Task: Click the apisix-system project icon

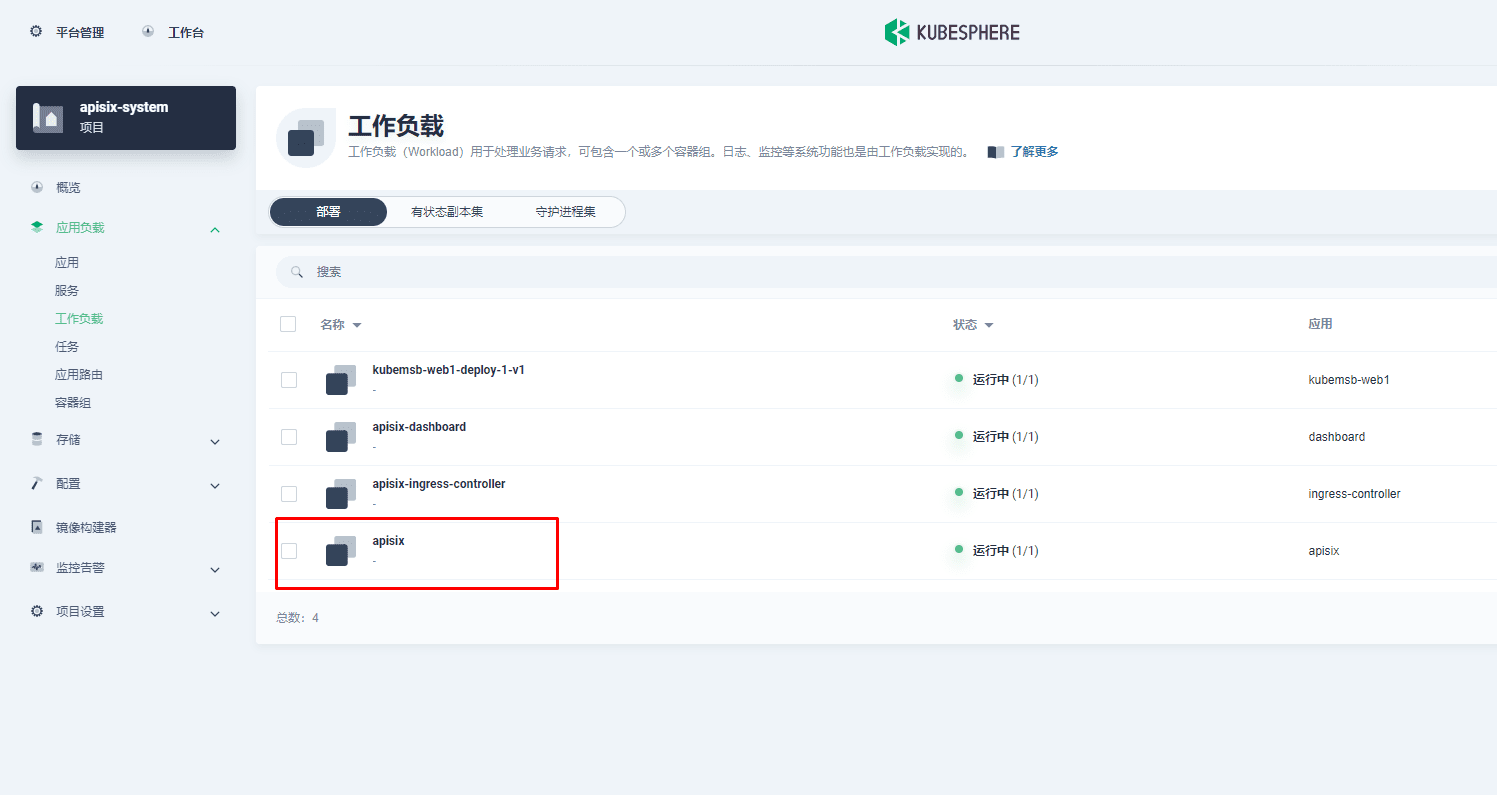Action: pyautogui.click(x=49, y=117)
